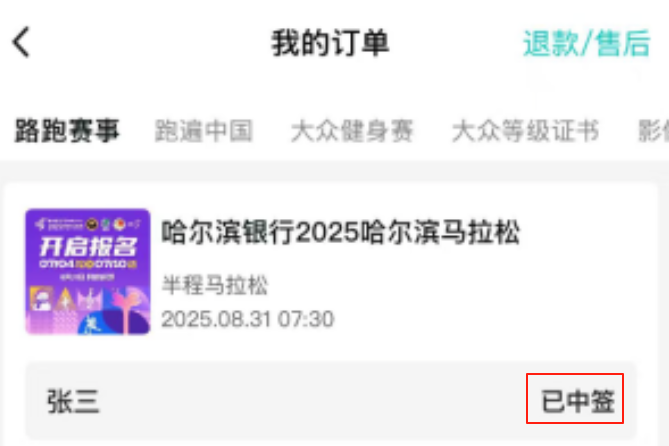Click the gray registrant row background

tap(331, 400)
